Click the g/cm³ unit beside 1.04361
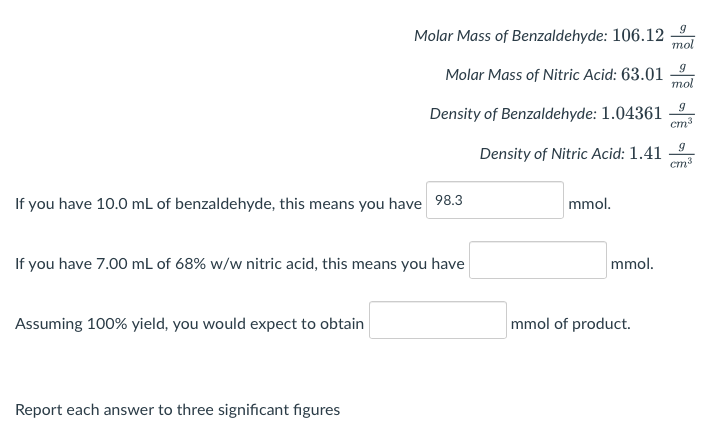This screenshot has width=706, height=444. tap(682, 115)
